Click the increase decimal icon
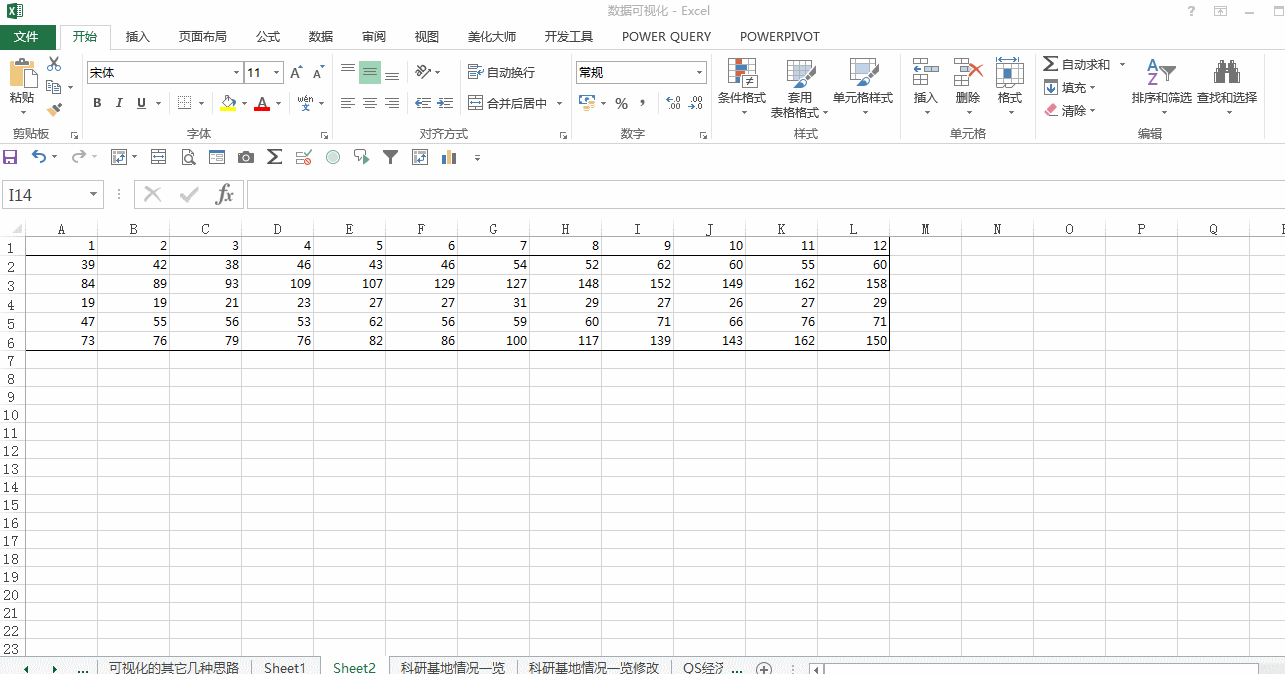Viewport: 1285px width, 674px height. point(673,103)
